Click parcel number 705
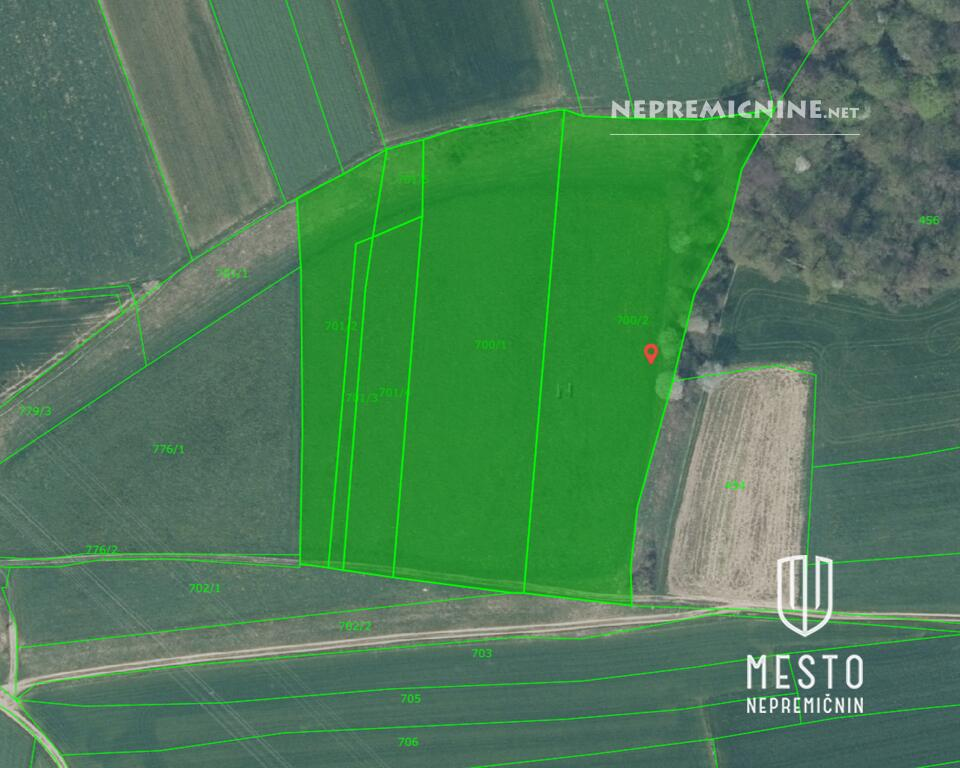This screenshot has height=768, width=960. (x=410, y=699)
